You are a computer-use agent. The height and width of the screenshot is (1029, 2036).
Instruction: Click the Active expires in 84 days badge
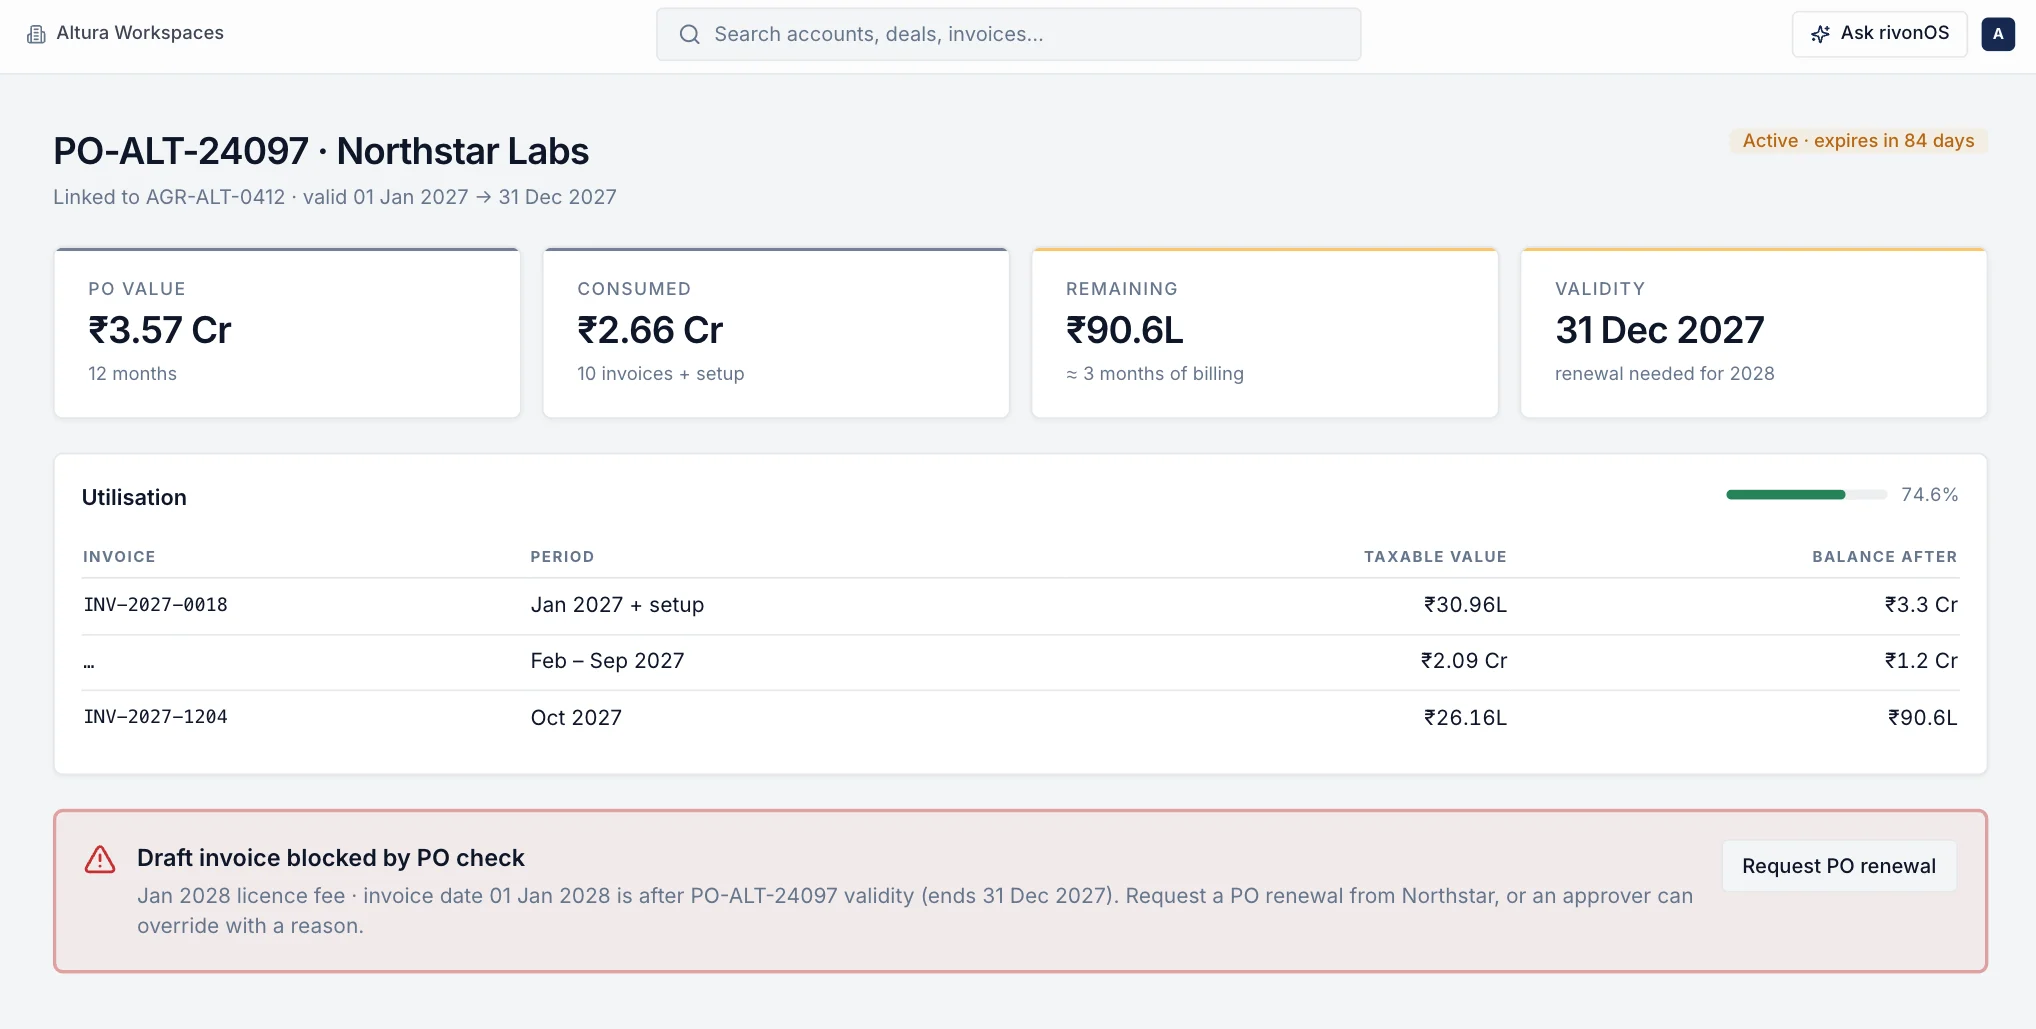pyautogui.click(x=1858, y=141)
